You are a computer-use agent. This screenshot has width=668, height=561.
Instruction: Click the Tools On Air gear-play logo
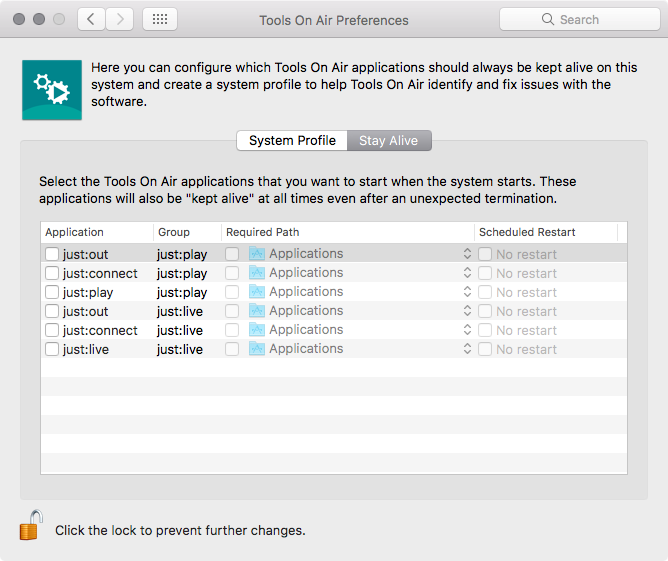[x=52, y=90]
